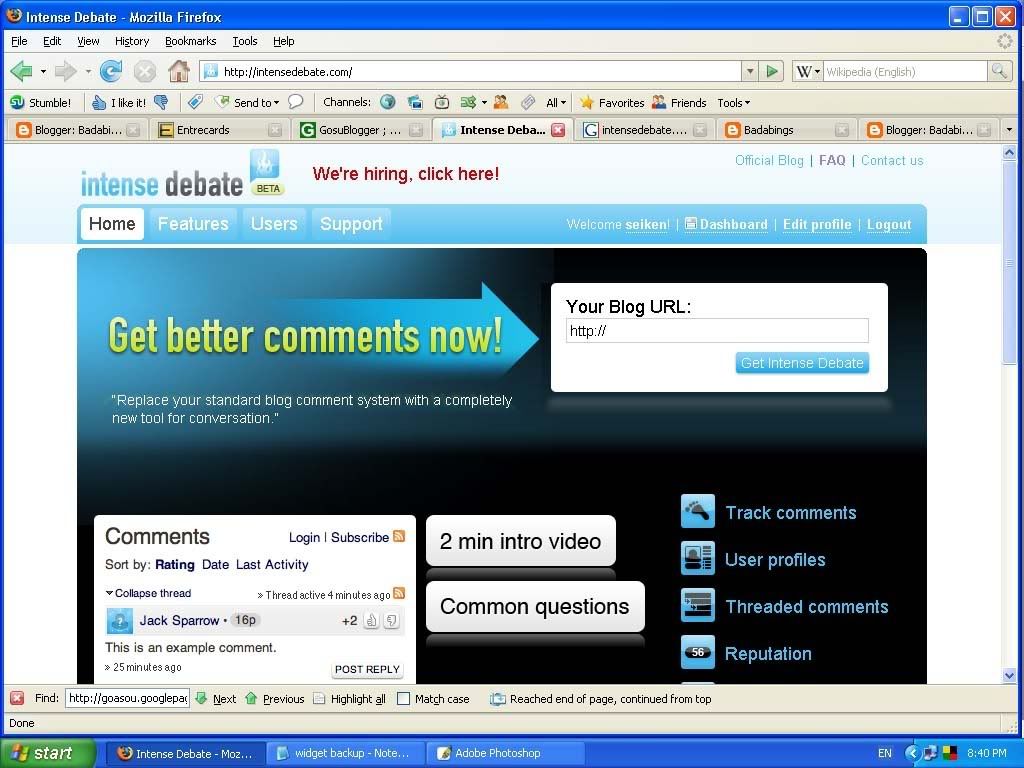This screenshot has width=1024, height=768.
Task: Switch to the Entrecards tab
Action: click(219, 130)
